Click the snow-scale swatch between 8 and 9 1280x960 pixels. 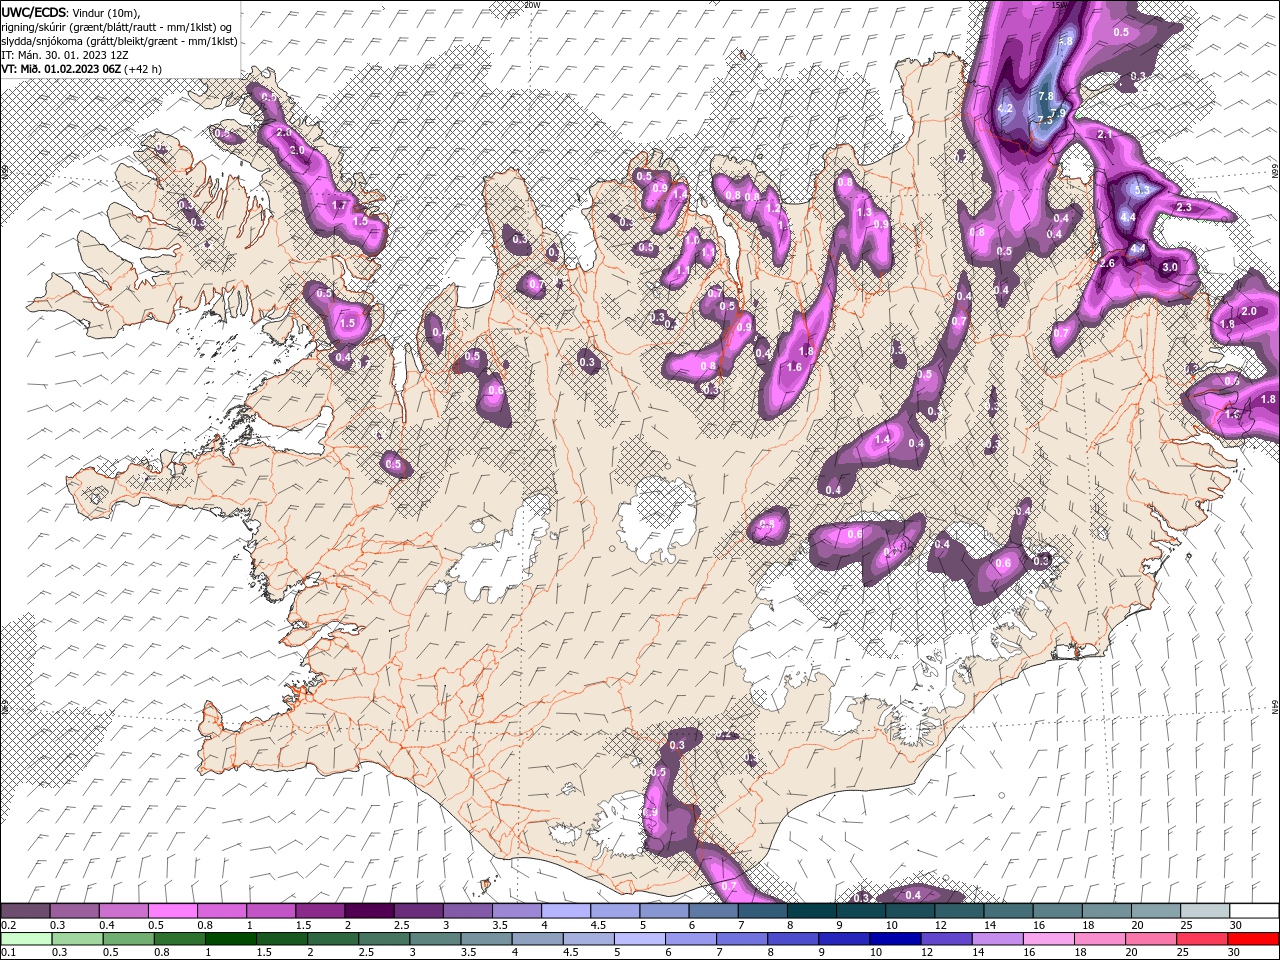(x=812, y=911)
